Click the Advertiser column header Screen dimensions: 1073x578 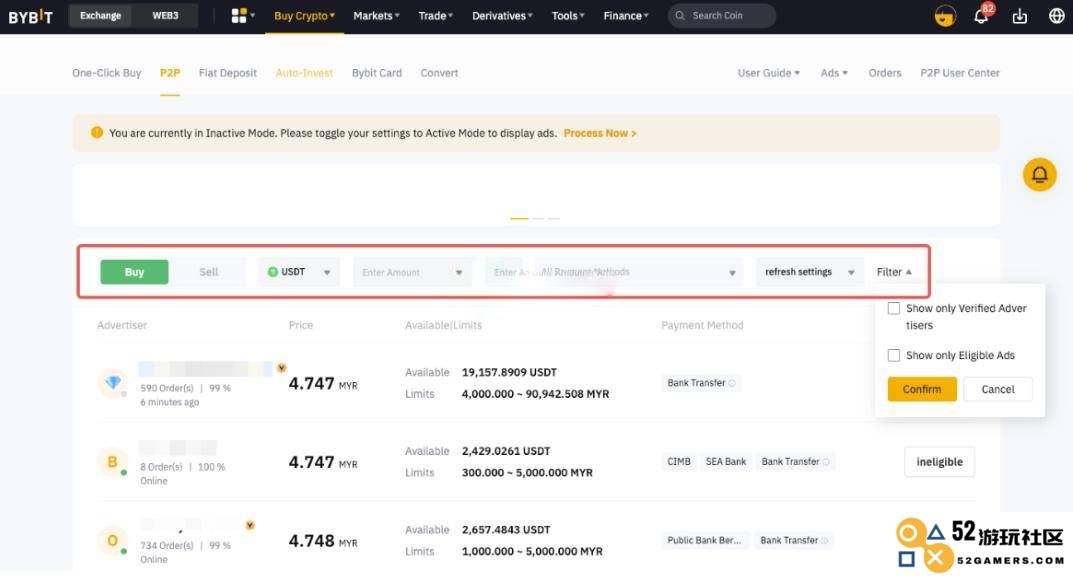[x=122, y=325]
